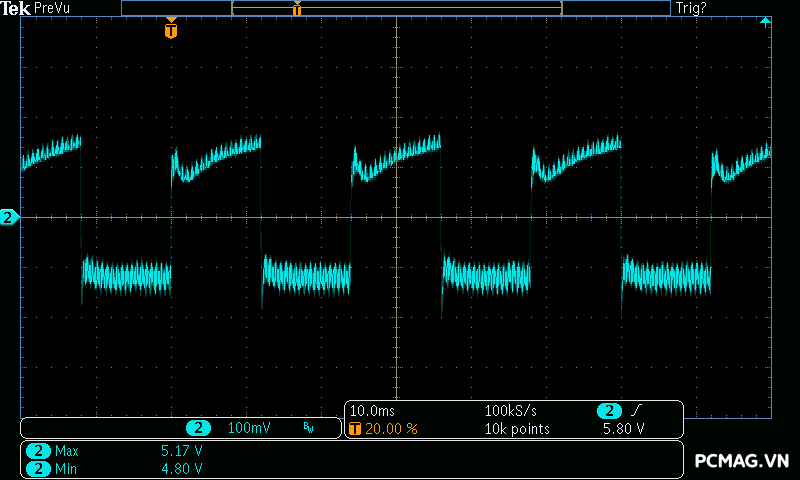
Task: Select the channel 2 ground reference marker
Action: 9,218
